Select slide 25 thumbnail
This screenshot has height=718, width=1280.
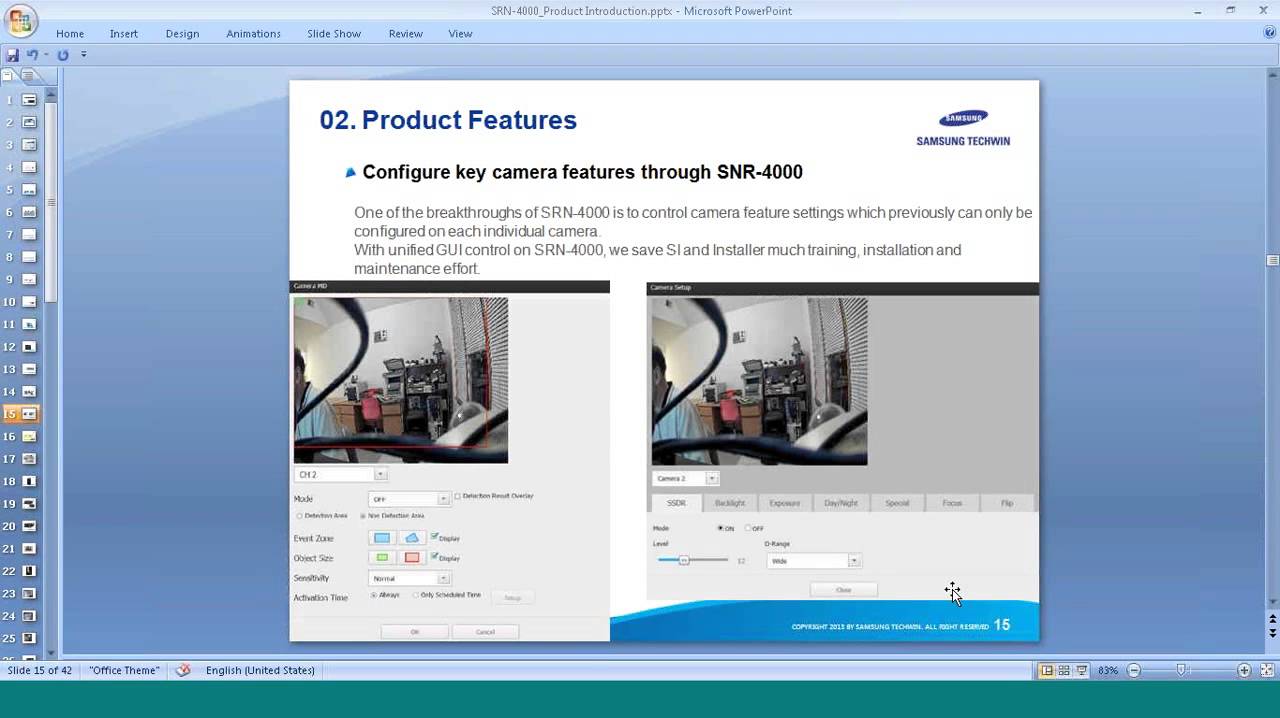coord(29,638)
